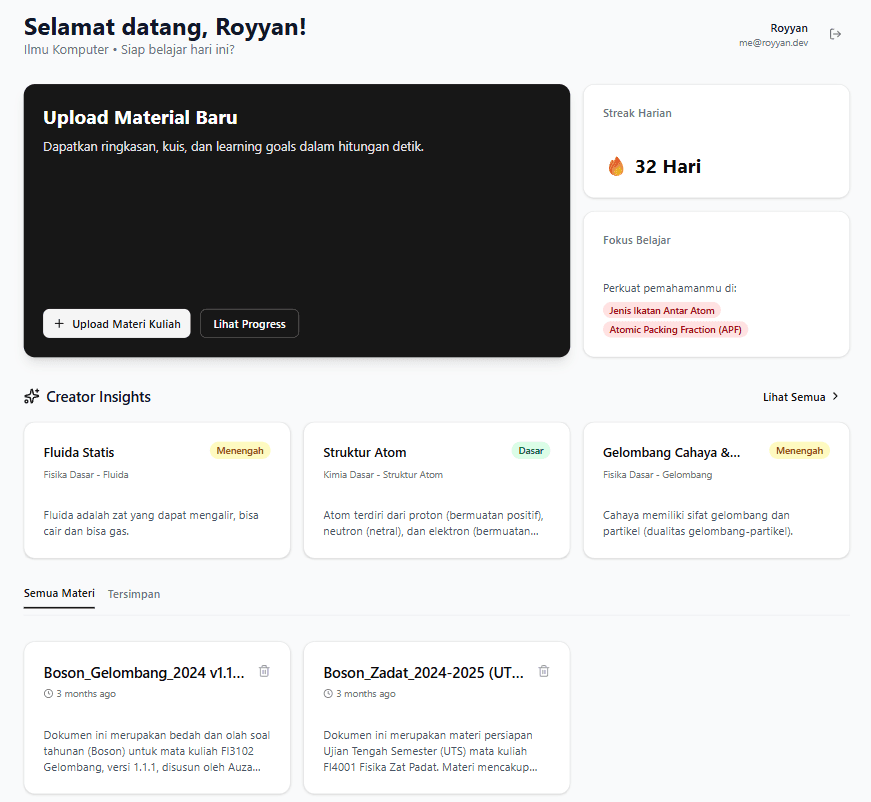Open the Lihat Semua link

pos(794,396)
